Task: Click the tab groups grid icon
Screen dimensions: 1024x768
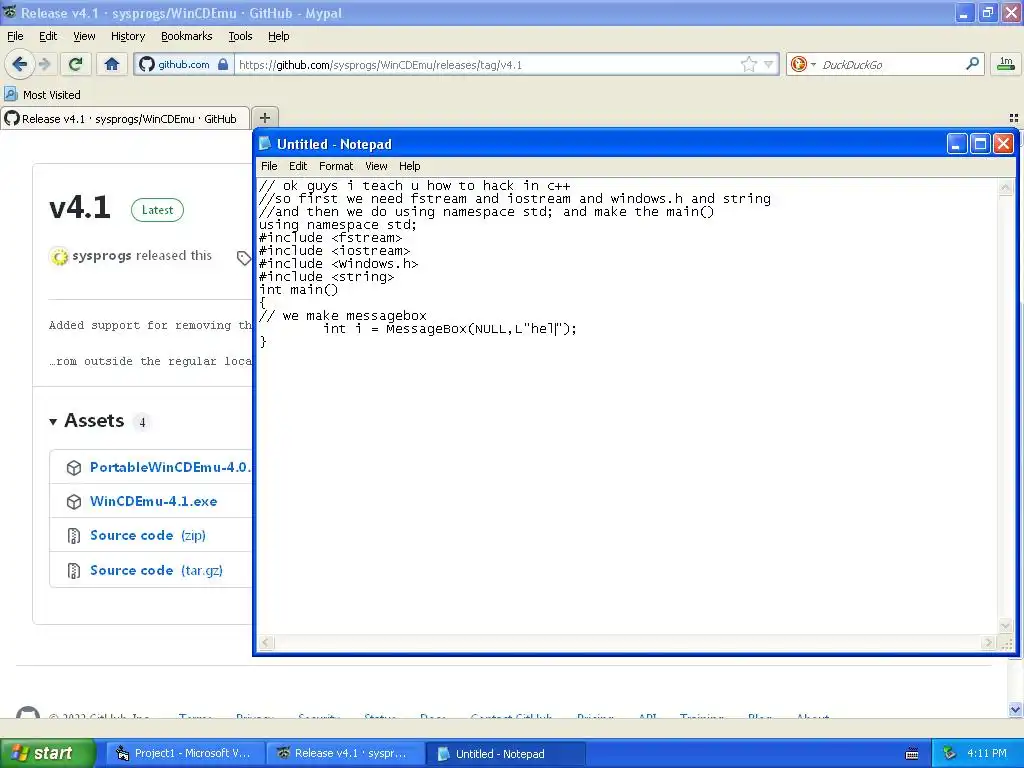Action: pyautogui.click(x=1014, y=118)
